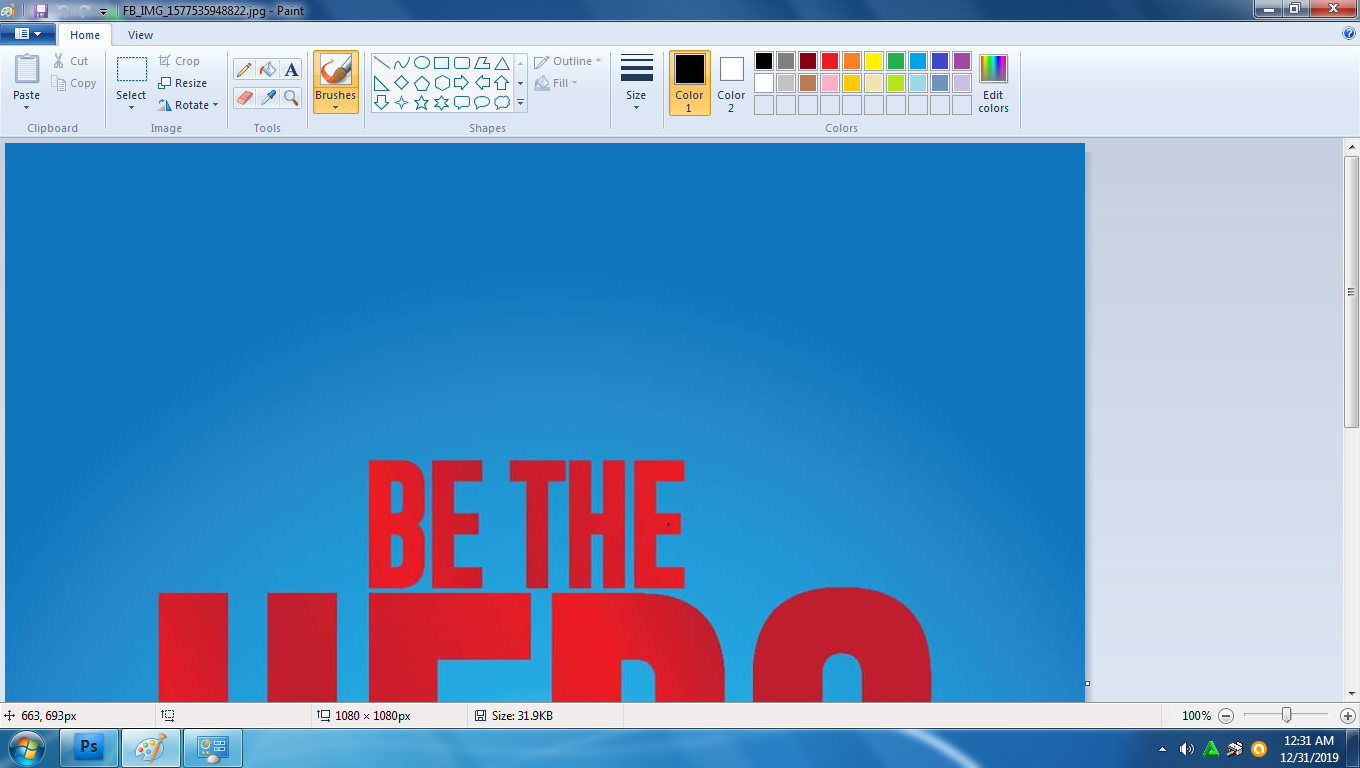Open Photoshop from the taskbar
This screenshot has width=1360, height=768.
(x=89, y=748)
